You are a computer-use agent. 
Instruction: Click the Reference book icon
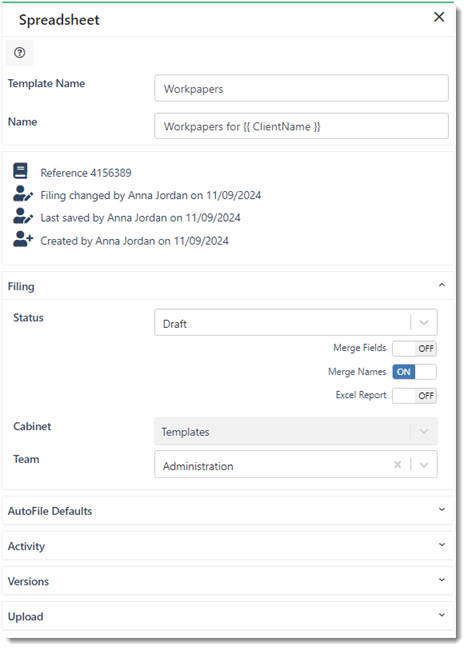pyautogui.click(x=20, y=171)
